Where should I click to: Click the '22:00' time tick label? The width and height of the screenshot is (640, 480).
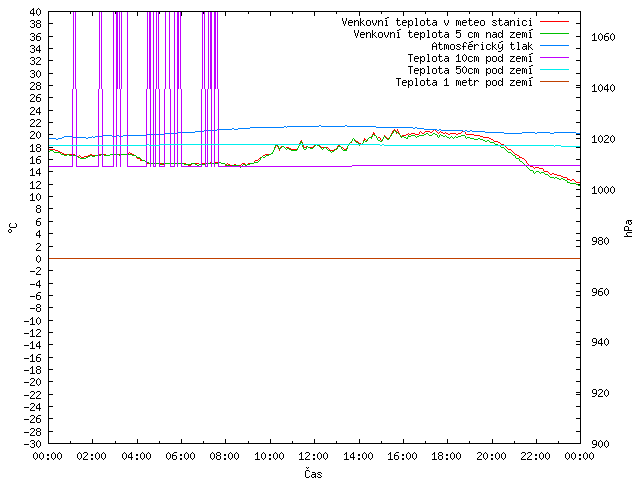click(x=536, y=456)
